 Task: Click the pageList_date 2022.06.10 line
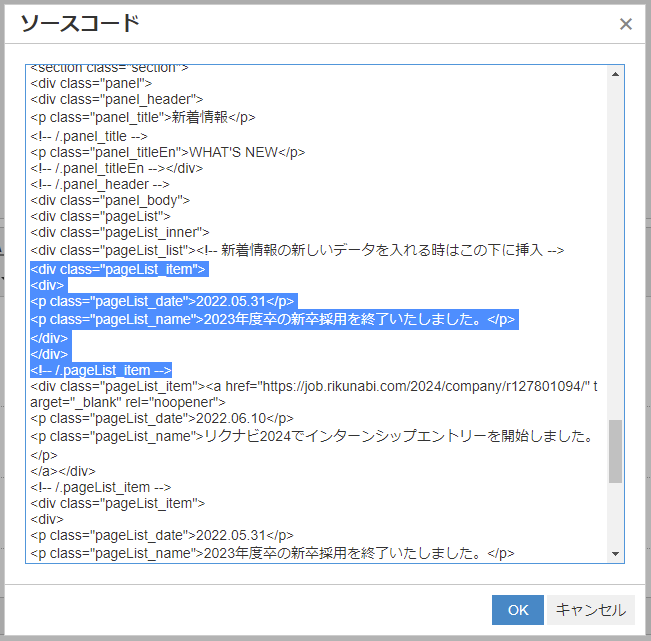[x=162, y=418]
